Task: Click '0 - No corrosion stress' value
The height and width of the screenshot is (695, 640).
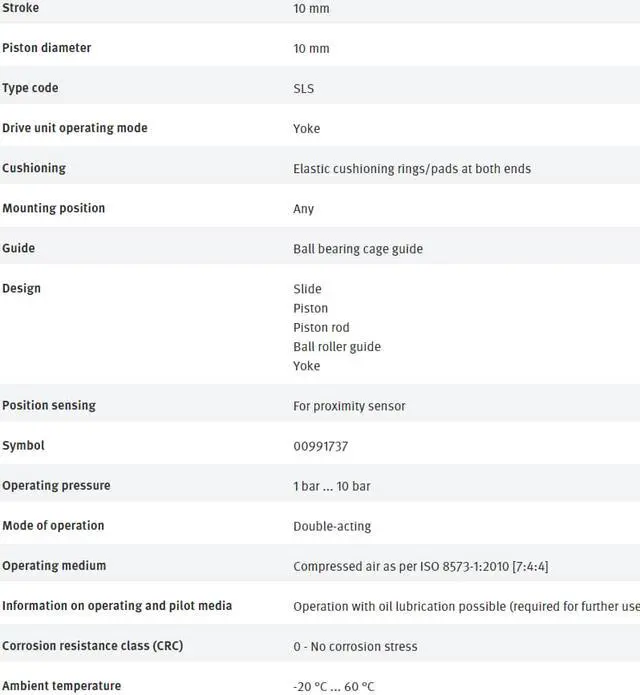Action: point(355,646)
